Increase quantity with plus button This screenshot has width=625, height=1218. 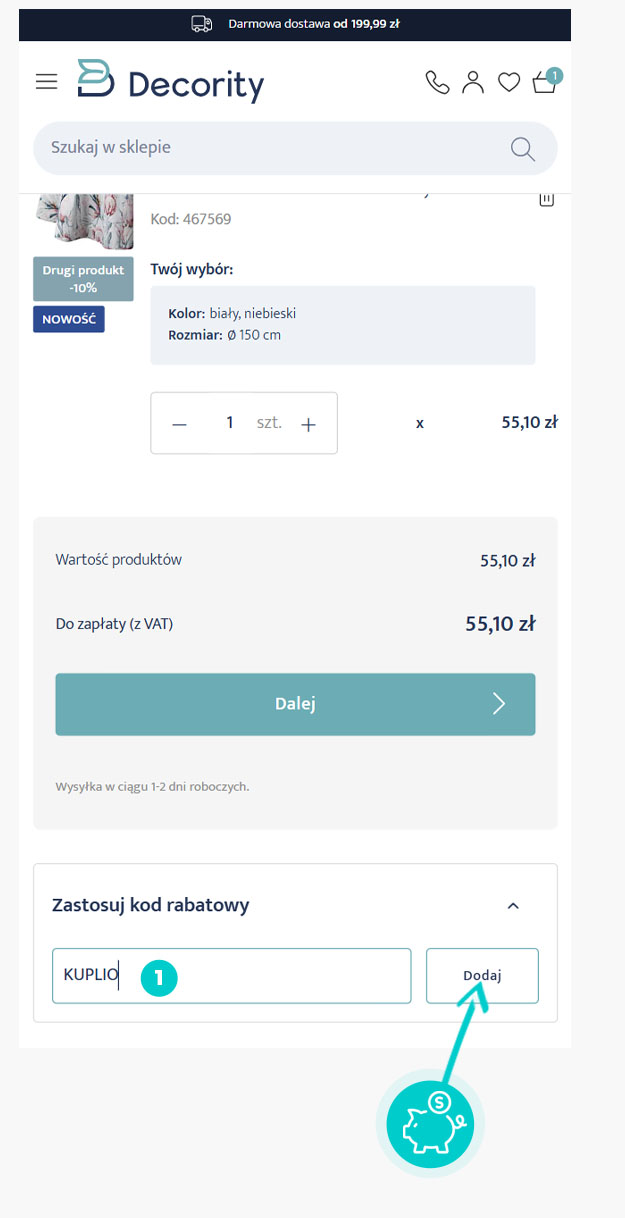click(309, 424)
